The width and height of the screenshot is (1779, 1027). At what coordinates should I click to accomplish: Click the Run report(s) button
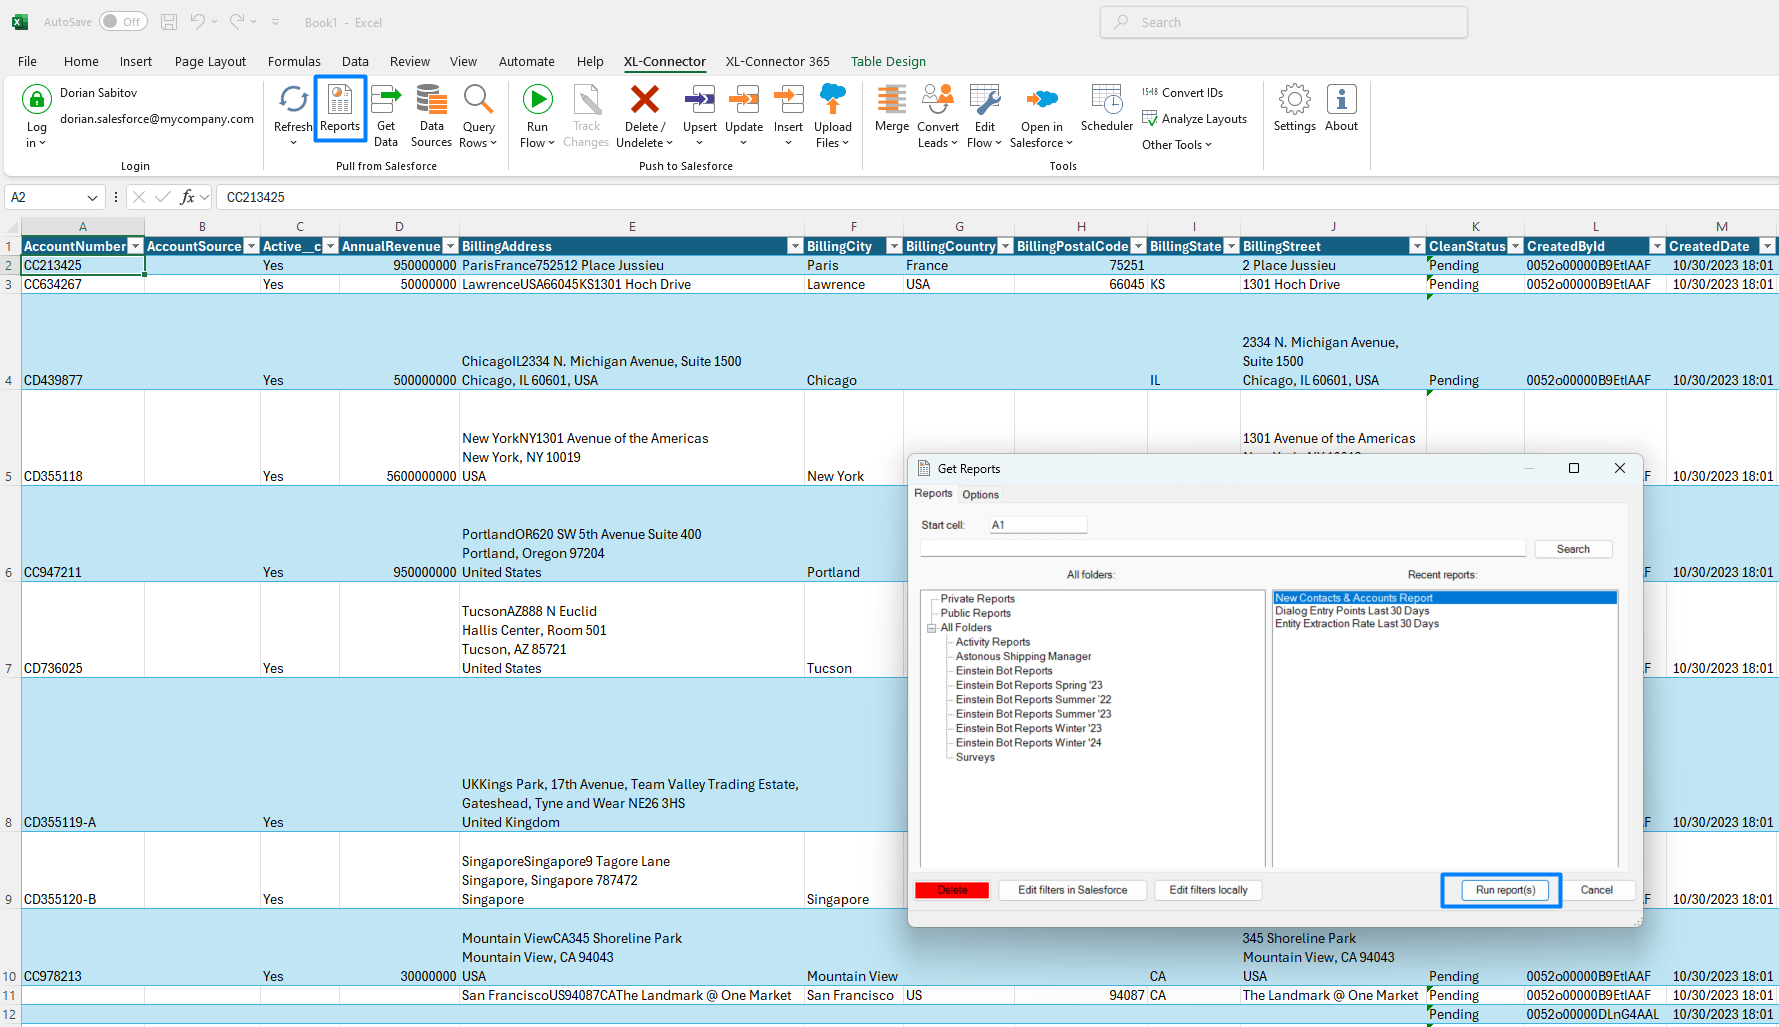tap(1504, 890)
